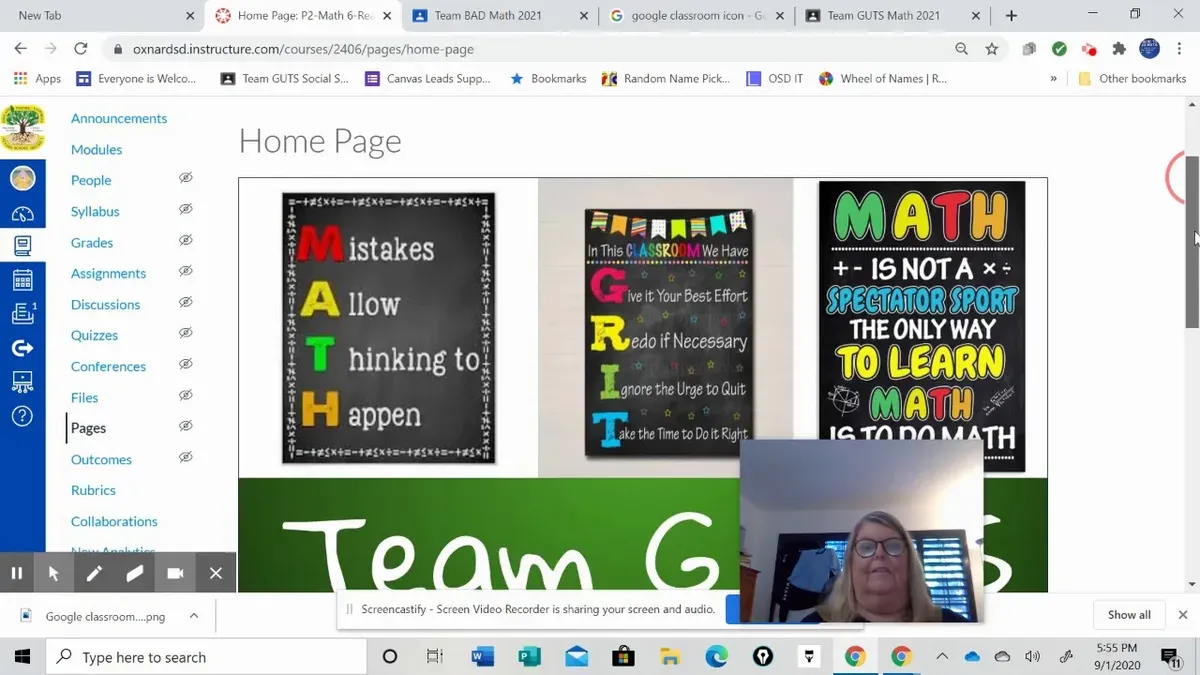Screen dimensions: 1200x675
Task: Open the Calendar icon in Canvas sidebar
Action: click(22, 280)
